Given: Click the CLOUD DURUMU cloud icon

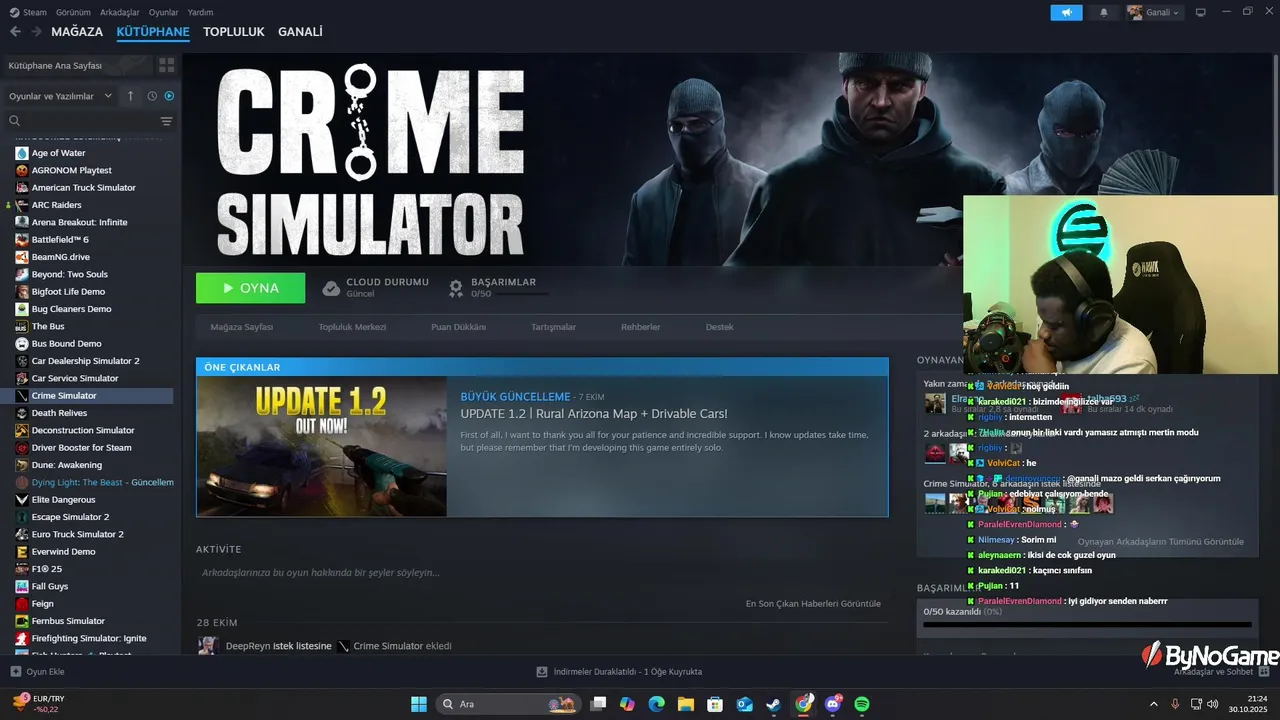Looking at the screenshot, I should (x=331, y=288).
